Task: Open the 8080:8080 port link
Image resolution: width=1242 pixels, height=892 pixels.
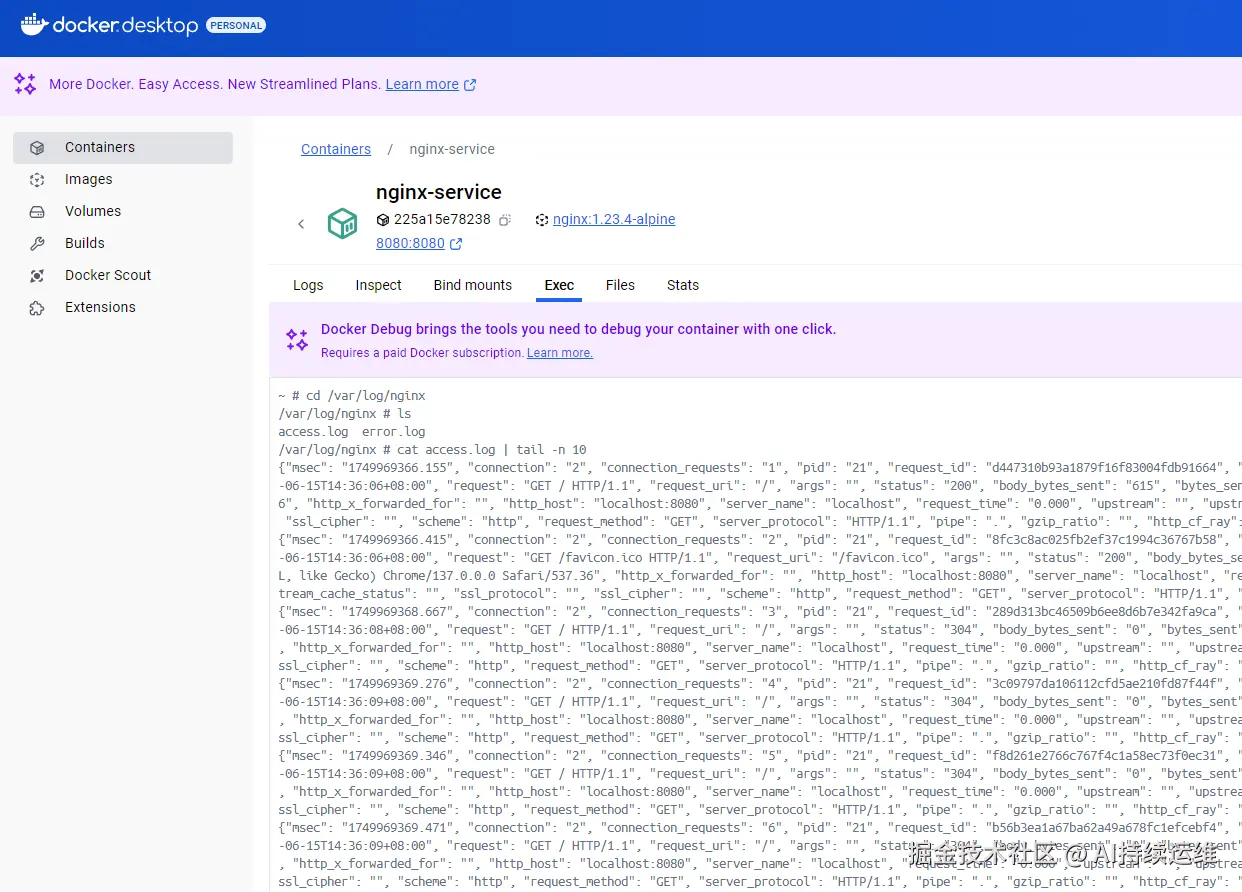Action: tap(410, 243)
